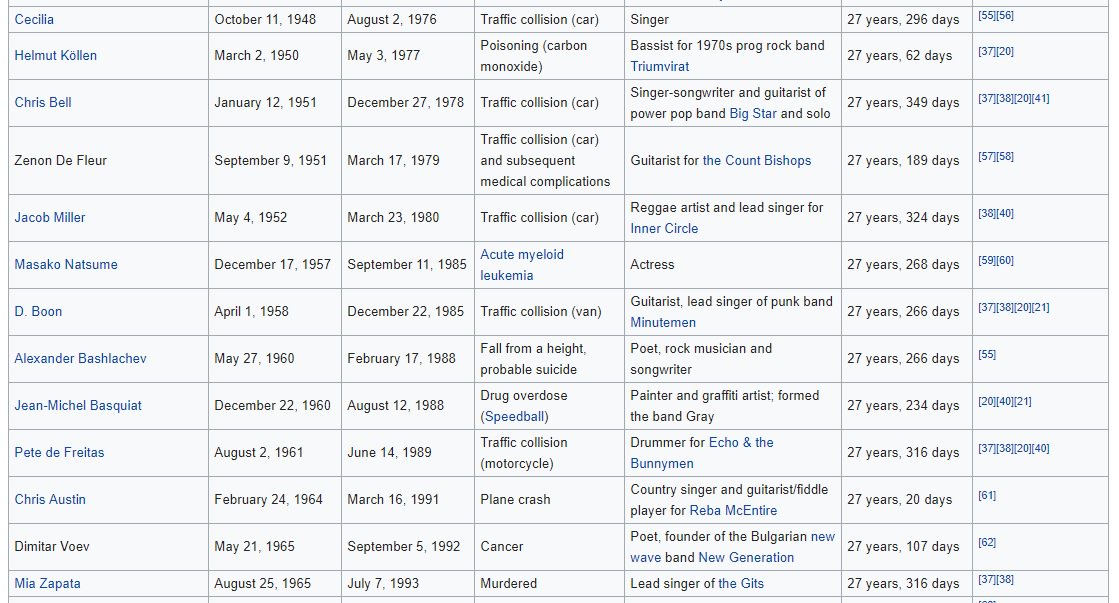Click the date March 23, 1980
The image size is (1119, 603).
pyautogui.click(x=393, y=217)
